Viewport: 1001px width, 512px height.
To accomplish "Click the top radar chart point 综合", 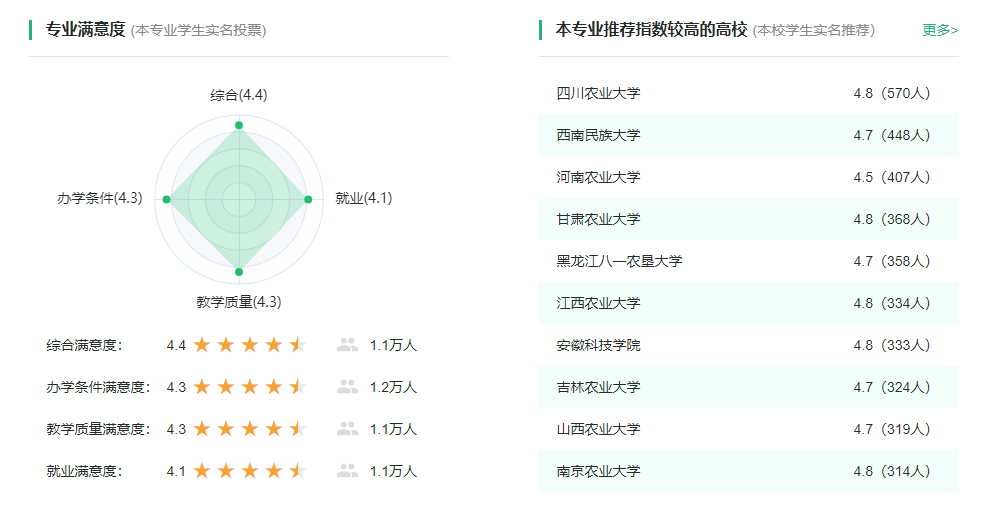I will coord(239,125).
